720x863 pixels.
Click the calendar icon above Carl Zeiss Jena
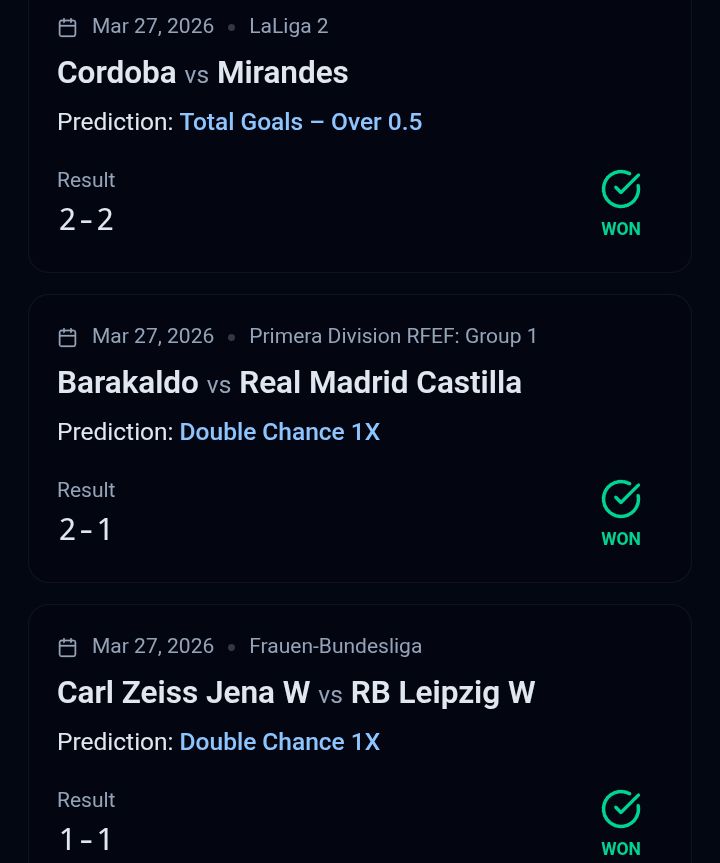tap(68, 647)
